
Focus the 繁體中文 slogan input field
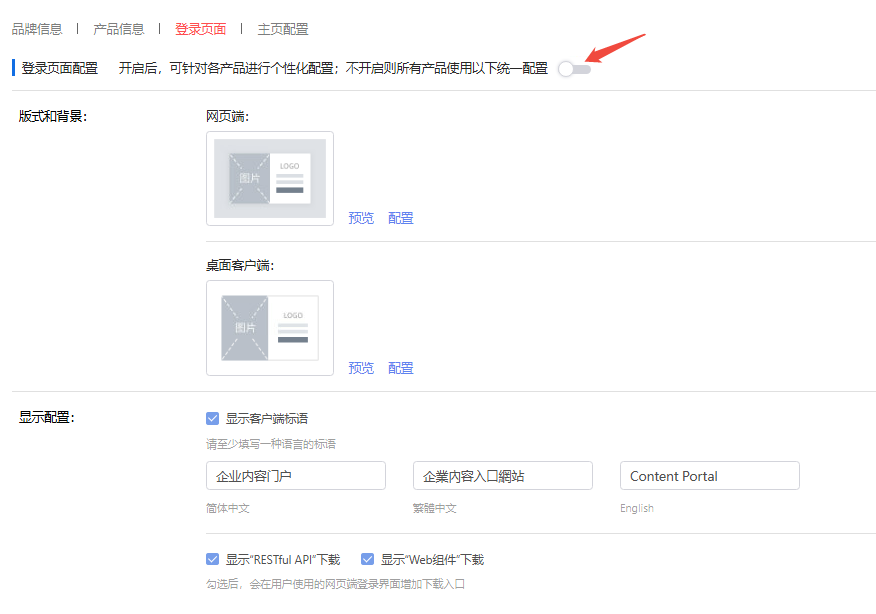pos(502,476)
